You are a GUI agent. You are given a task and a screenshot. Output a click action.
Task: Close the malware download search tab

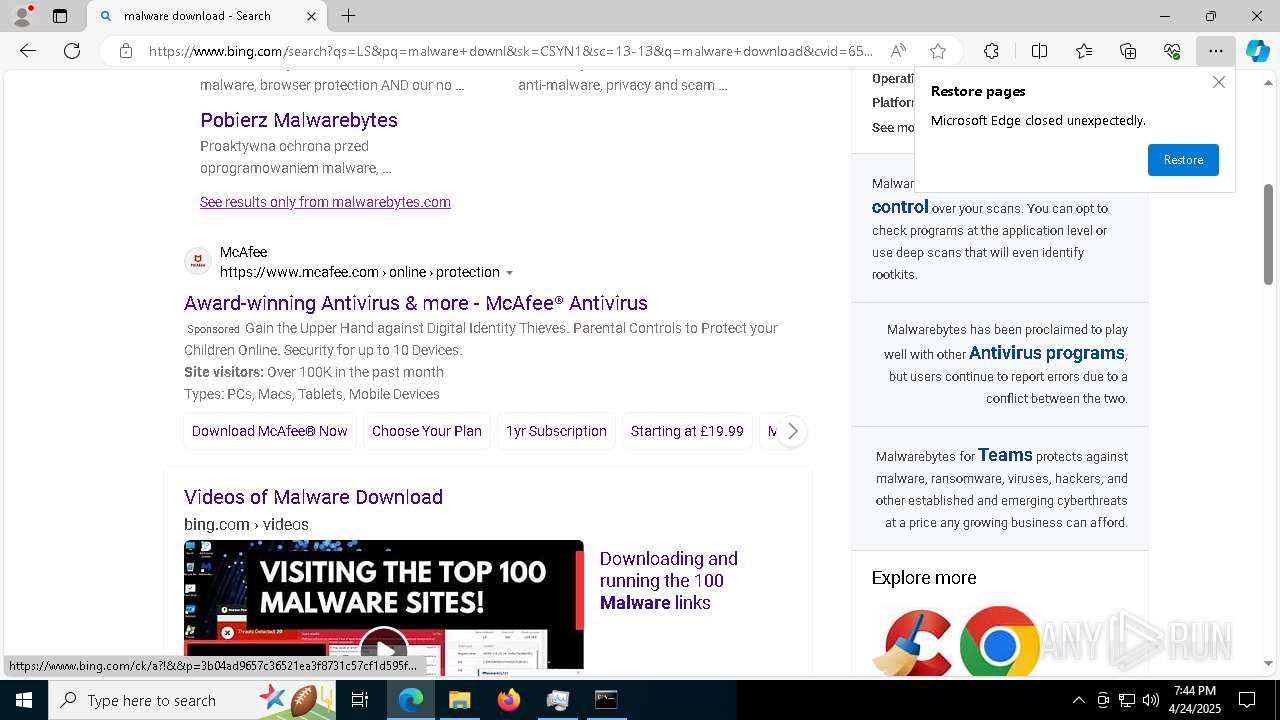click(x=311, y=16)
